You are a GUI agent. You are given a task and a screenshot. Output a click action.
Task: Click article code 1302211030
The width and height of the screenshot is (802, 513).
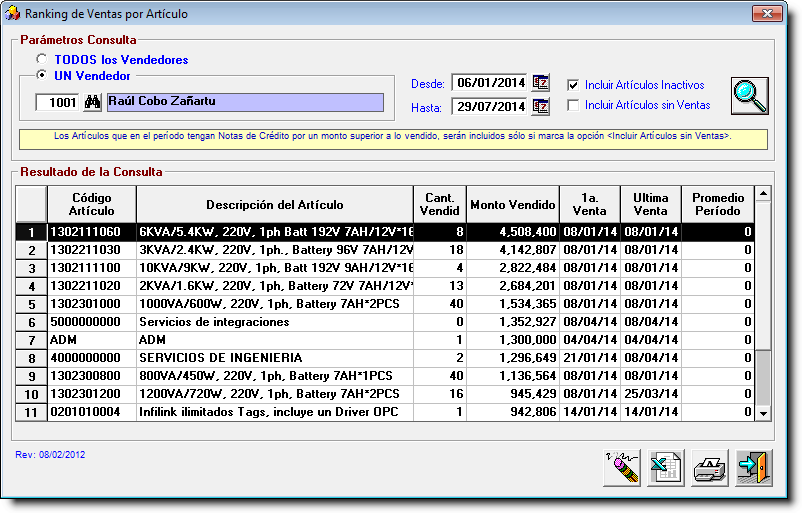[x=92, y=250]
